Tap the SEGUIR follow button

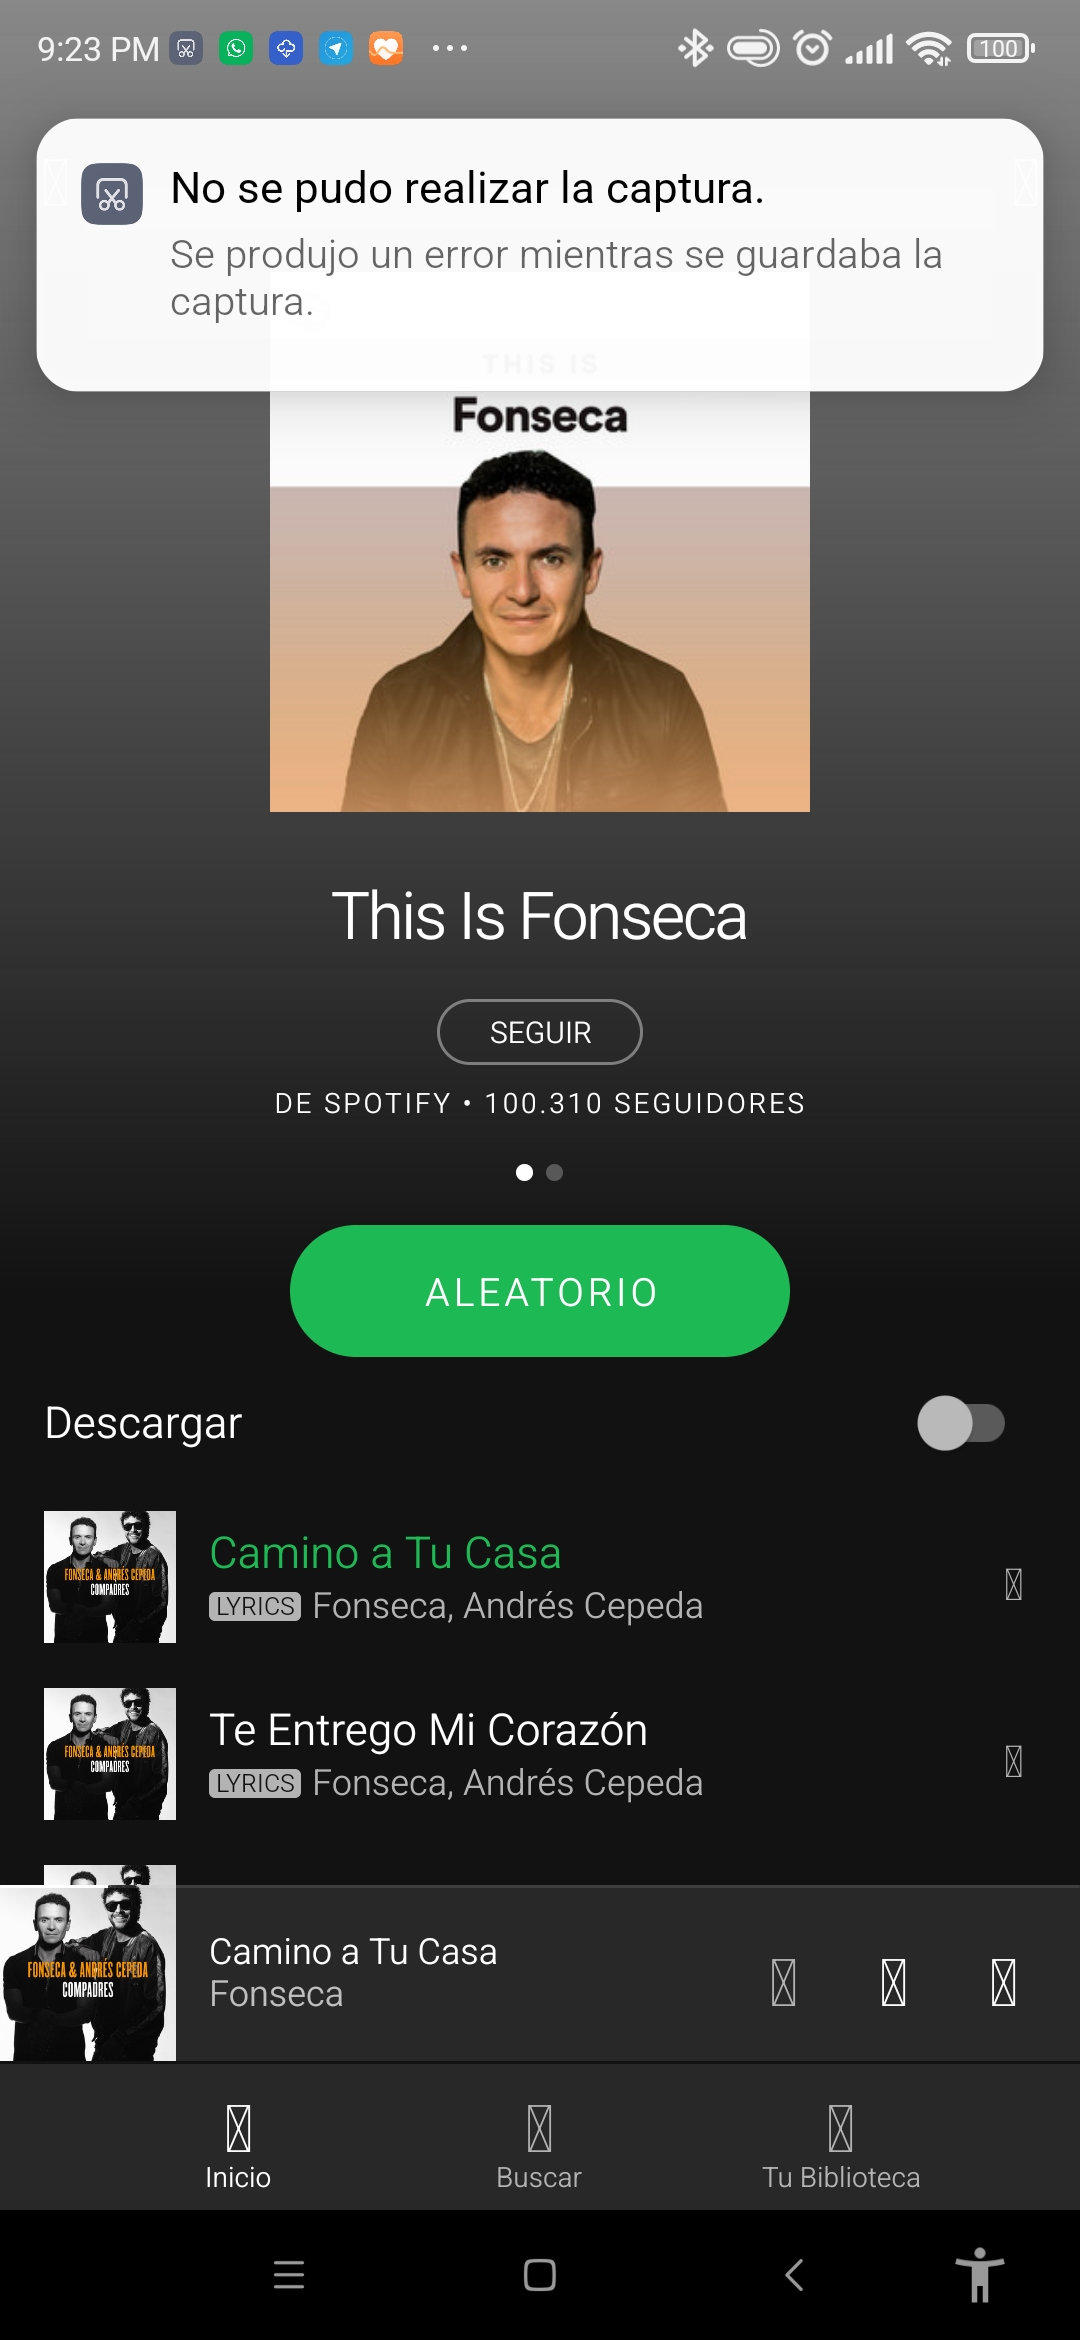(x=540, y=1032)
